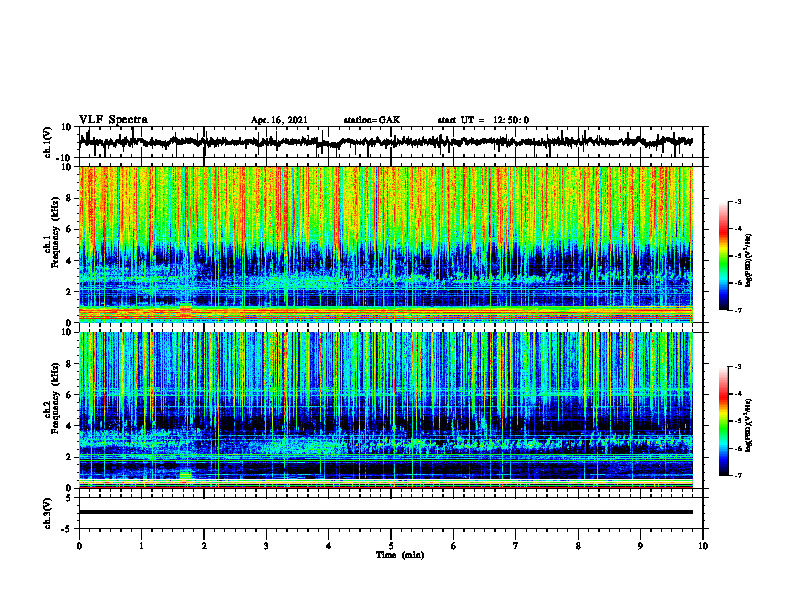Click the 'ch.3(V)' axis label

(48, 513)
